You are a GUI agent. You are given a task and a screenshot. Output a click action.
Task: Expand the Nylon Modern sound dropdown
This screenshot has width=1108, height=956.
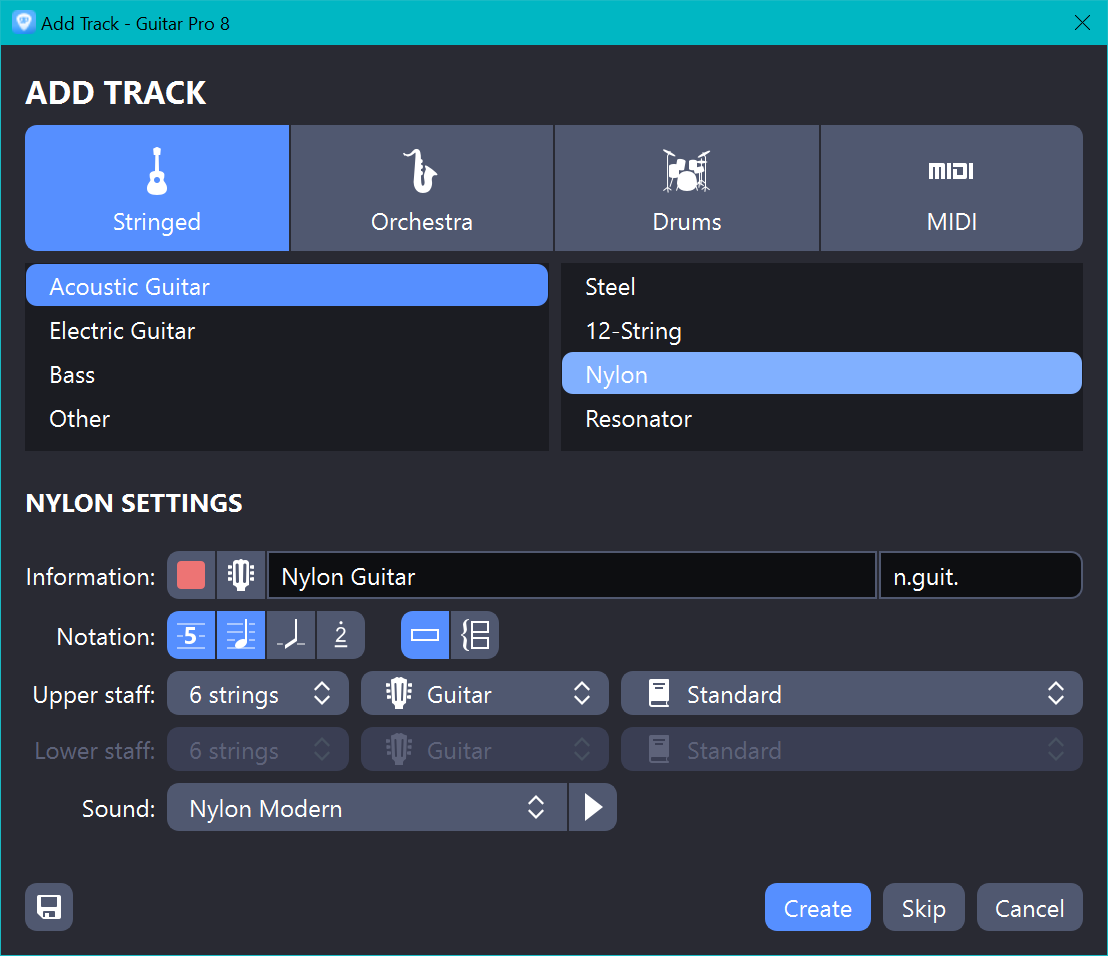click(x=366, y=808)
